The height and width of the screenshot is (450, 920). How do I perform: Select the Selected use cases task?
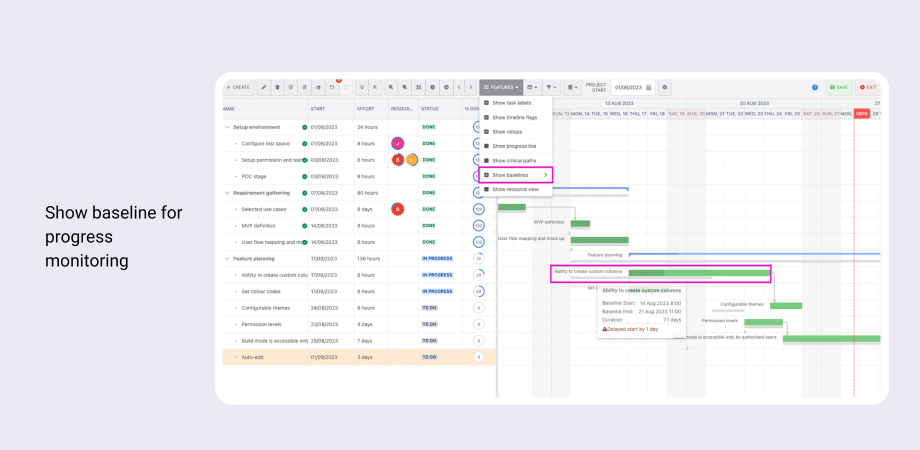[264, 209]
